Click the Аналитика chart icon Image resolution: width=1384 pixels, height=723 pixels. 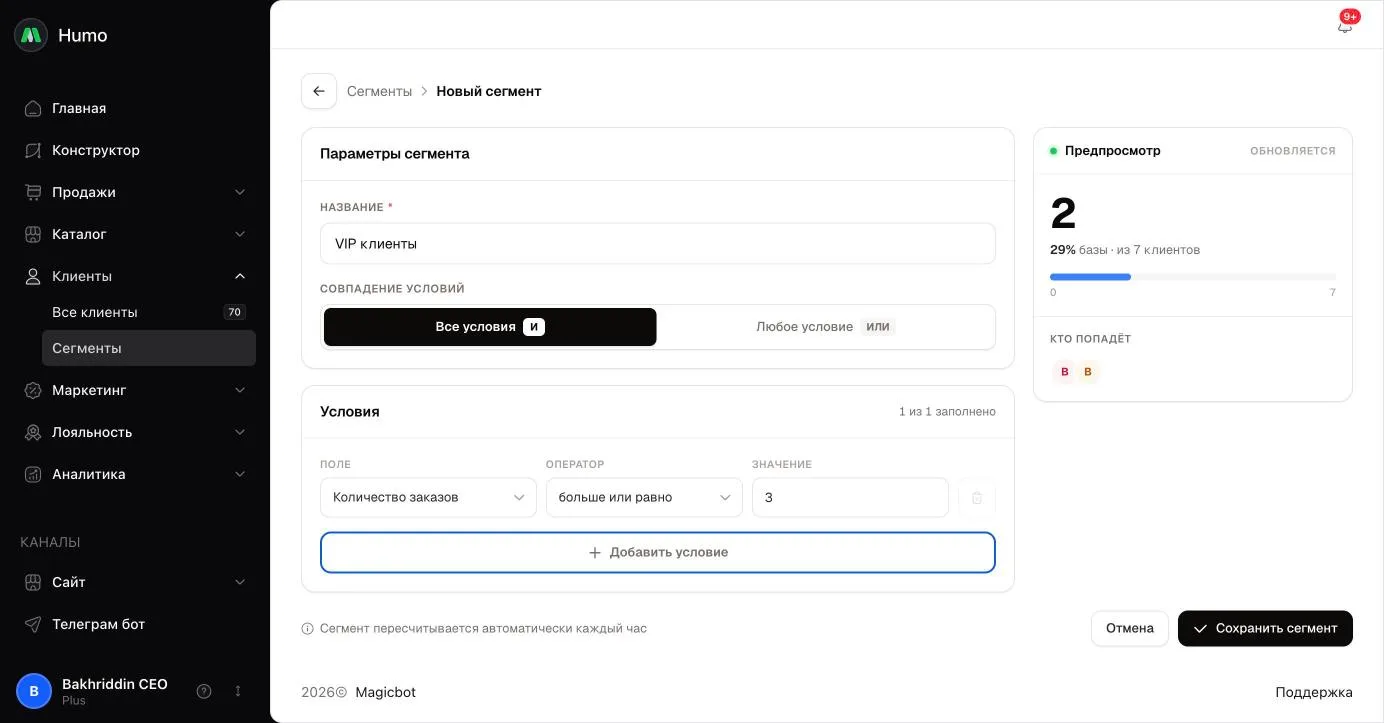coord(33,474)
